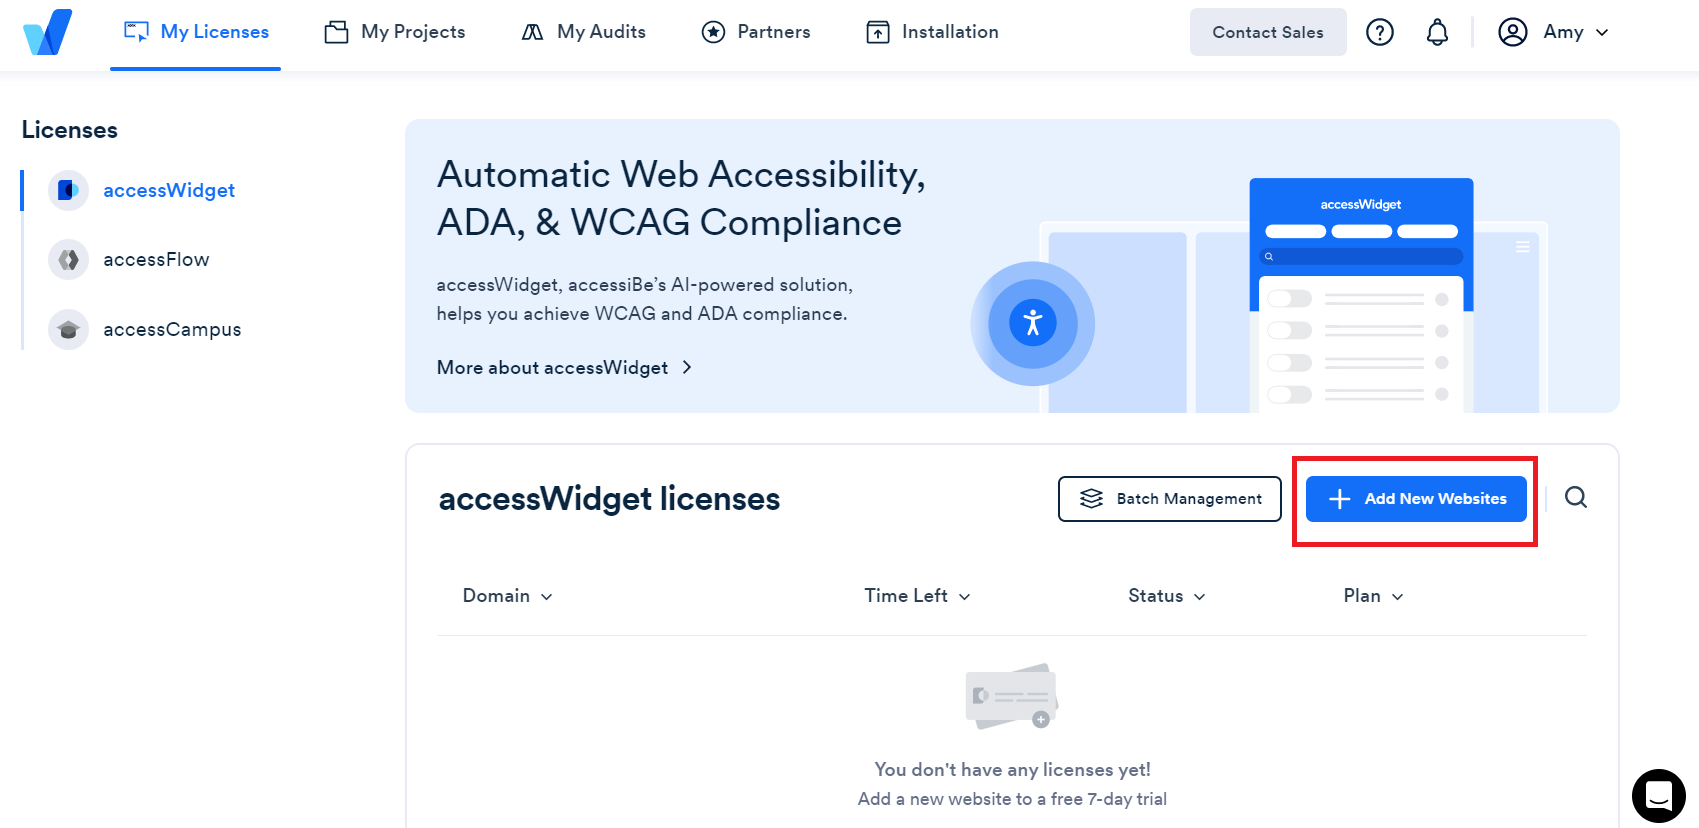
Task: Open the licenses search magnifier icon
Action: click(x=1576, y=497)
